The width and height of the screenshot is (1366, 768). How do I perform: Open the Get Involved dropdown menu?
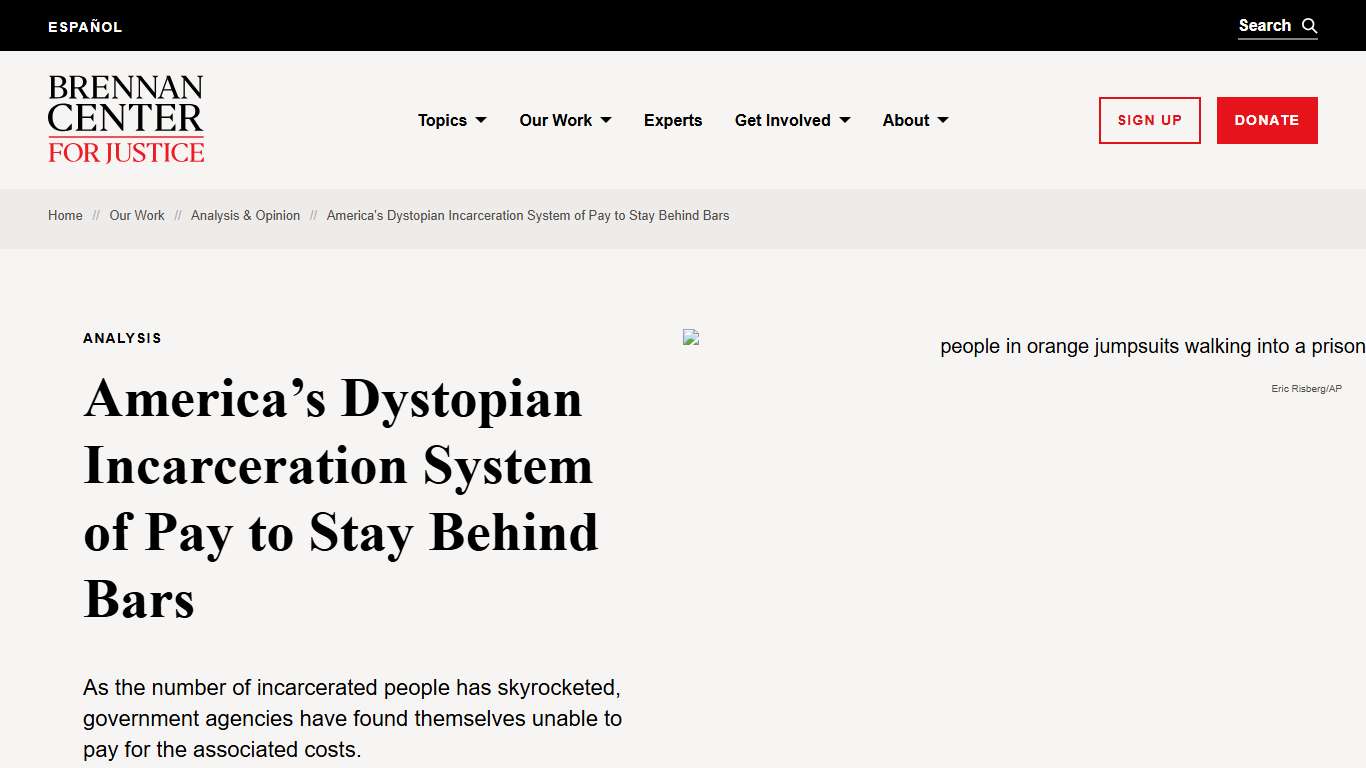coord(782,120)
